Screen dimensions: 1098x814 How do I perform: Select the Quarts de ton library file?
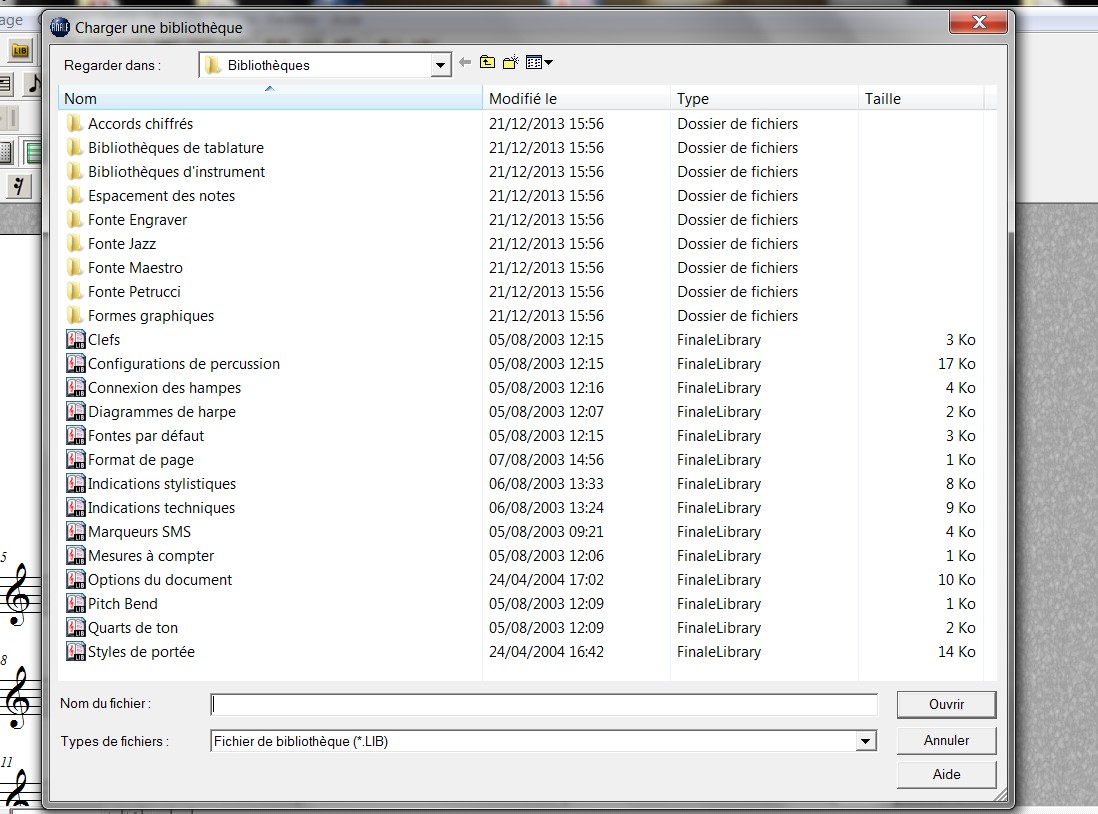click(132, 628)
